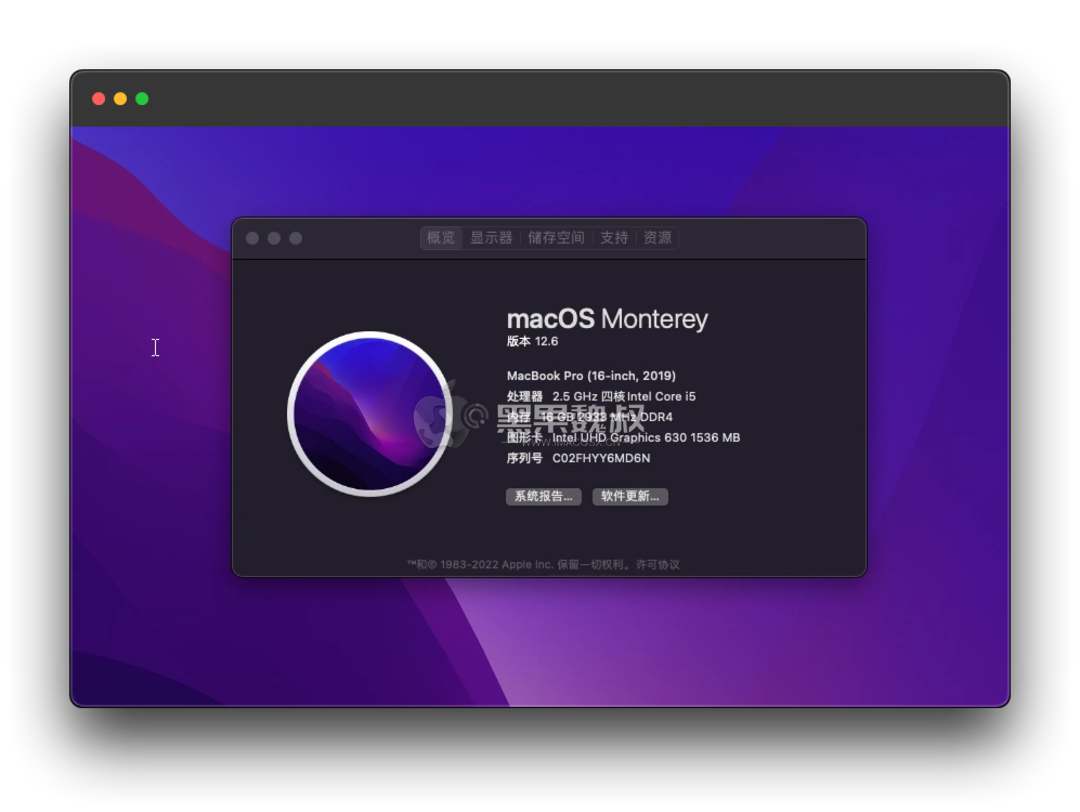Select the 概览 (Overview) tab
1080x812 pixels.
pos(440,238)
